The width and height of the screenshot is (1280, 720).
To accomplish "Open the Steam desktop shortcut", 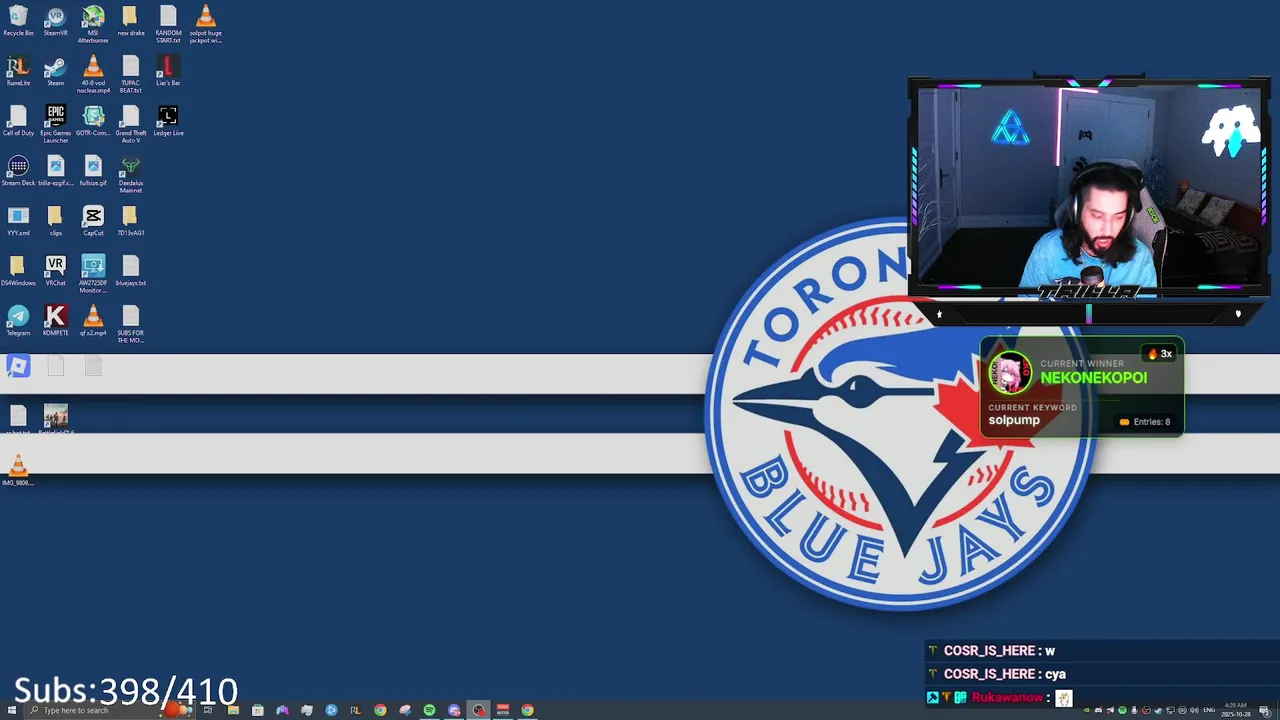I will 56,71.
